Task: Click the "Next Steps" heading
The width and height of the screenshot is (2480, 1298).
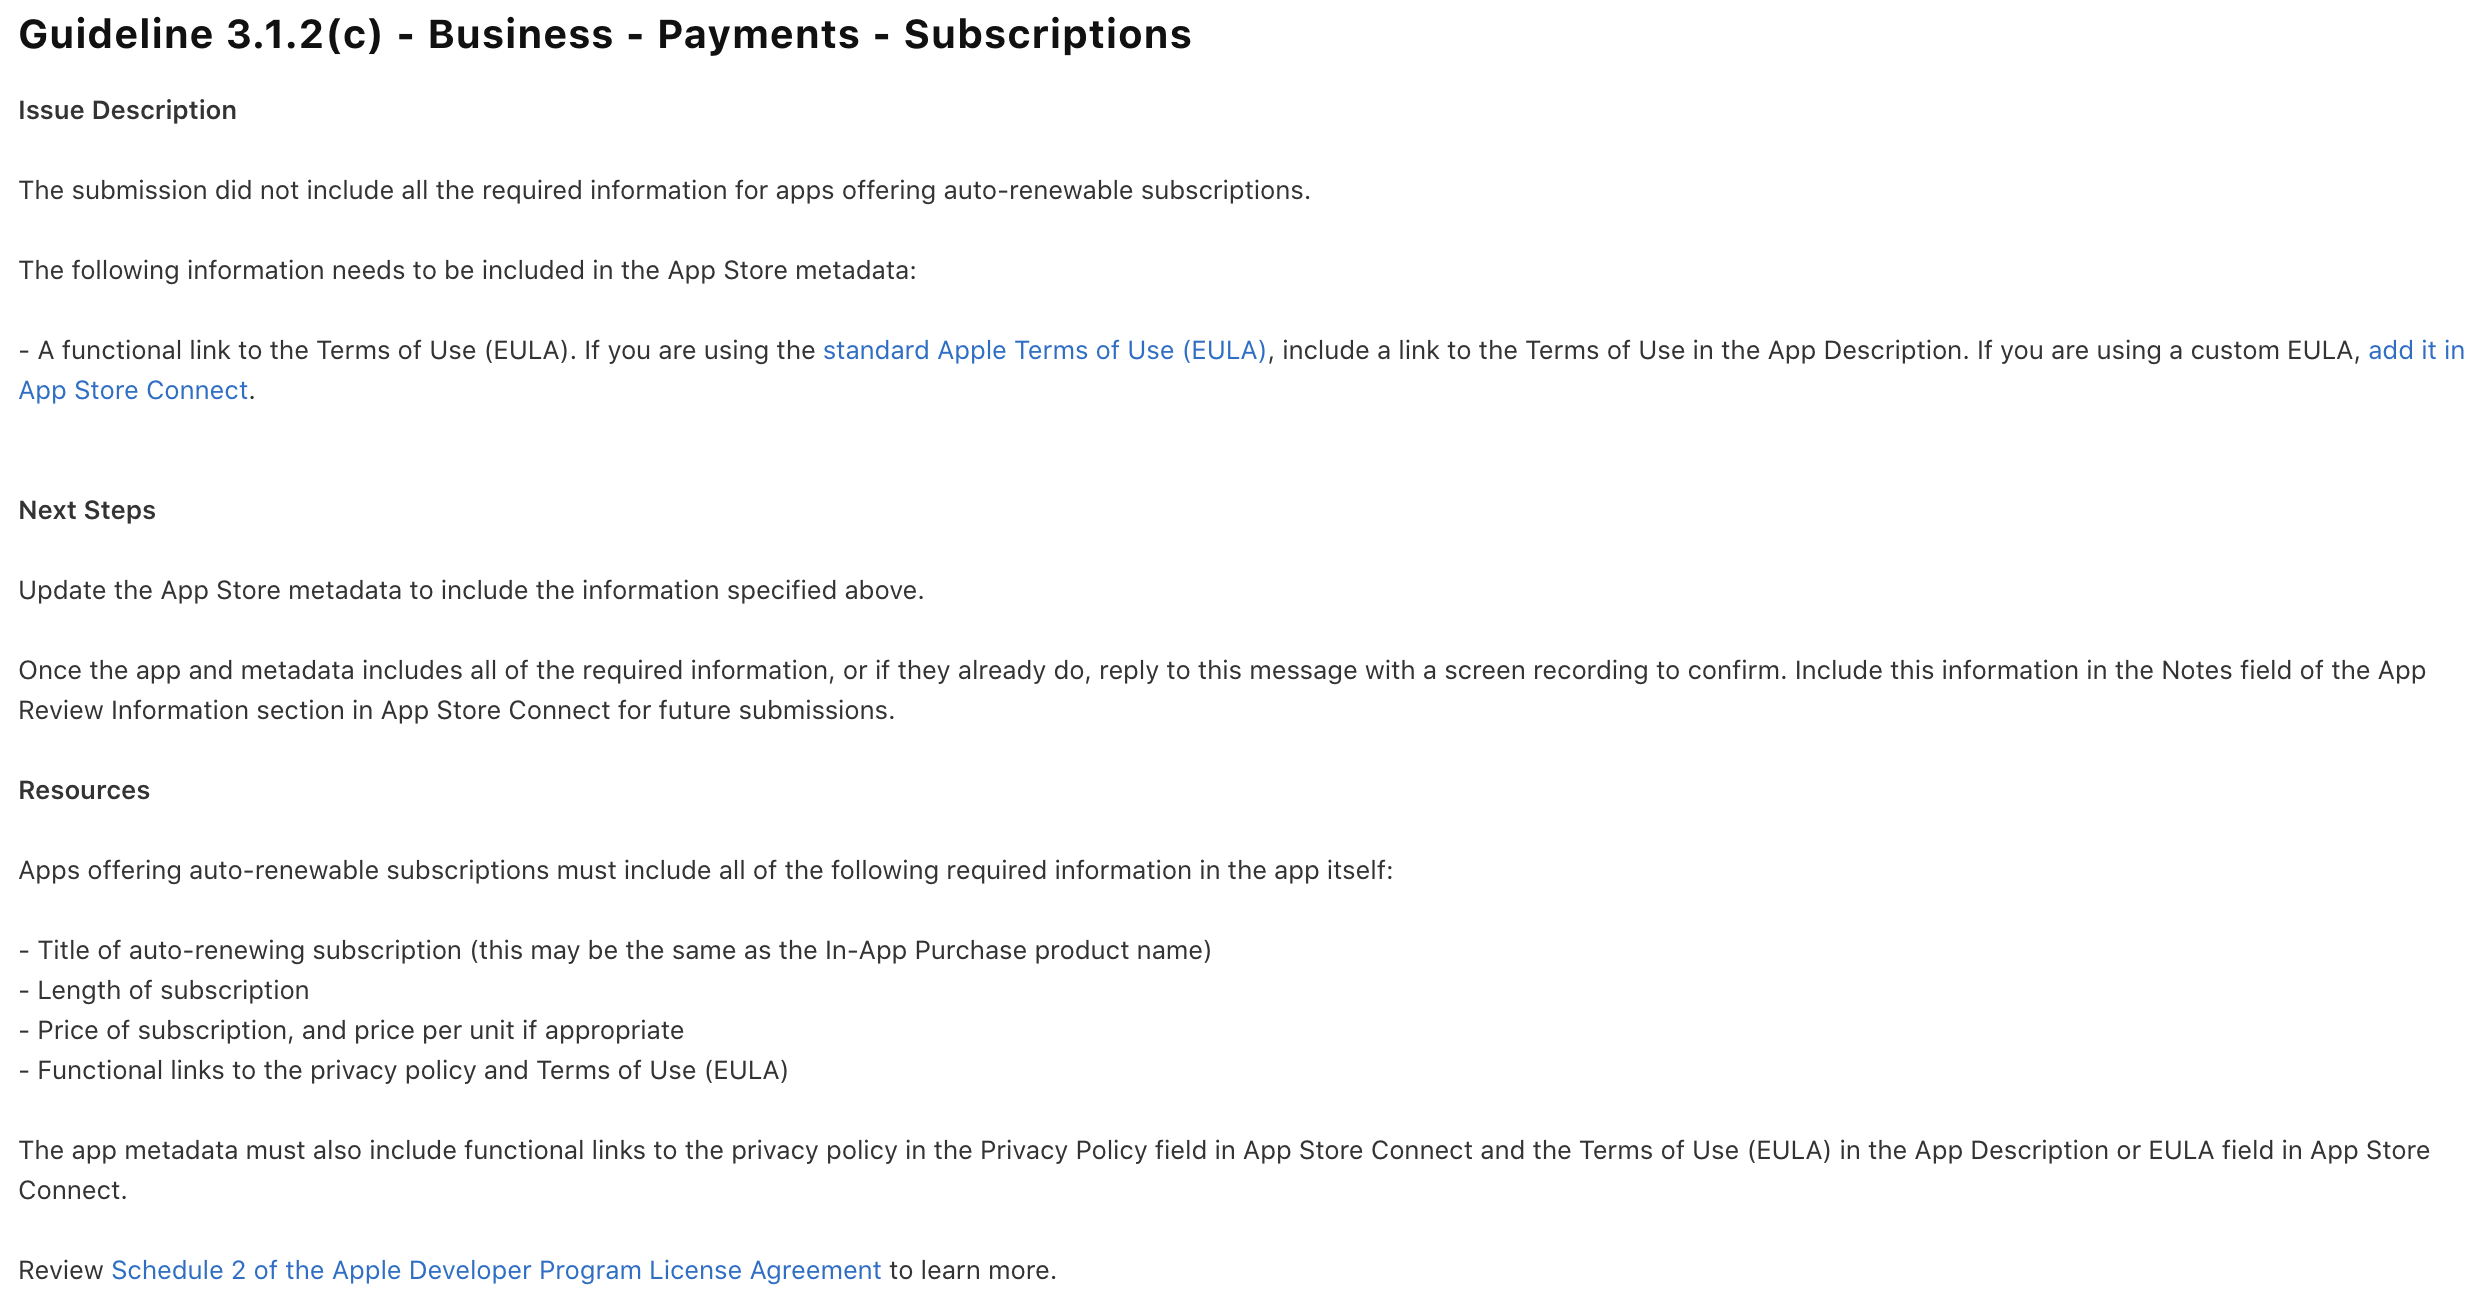Action: (87, 511)
